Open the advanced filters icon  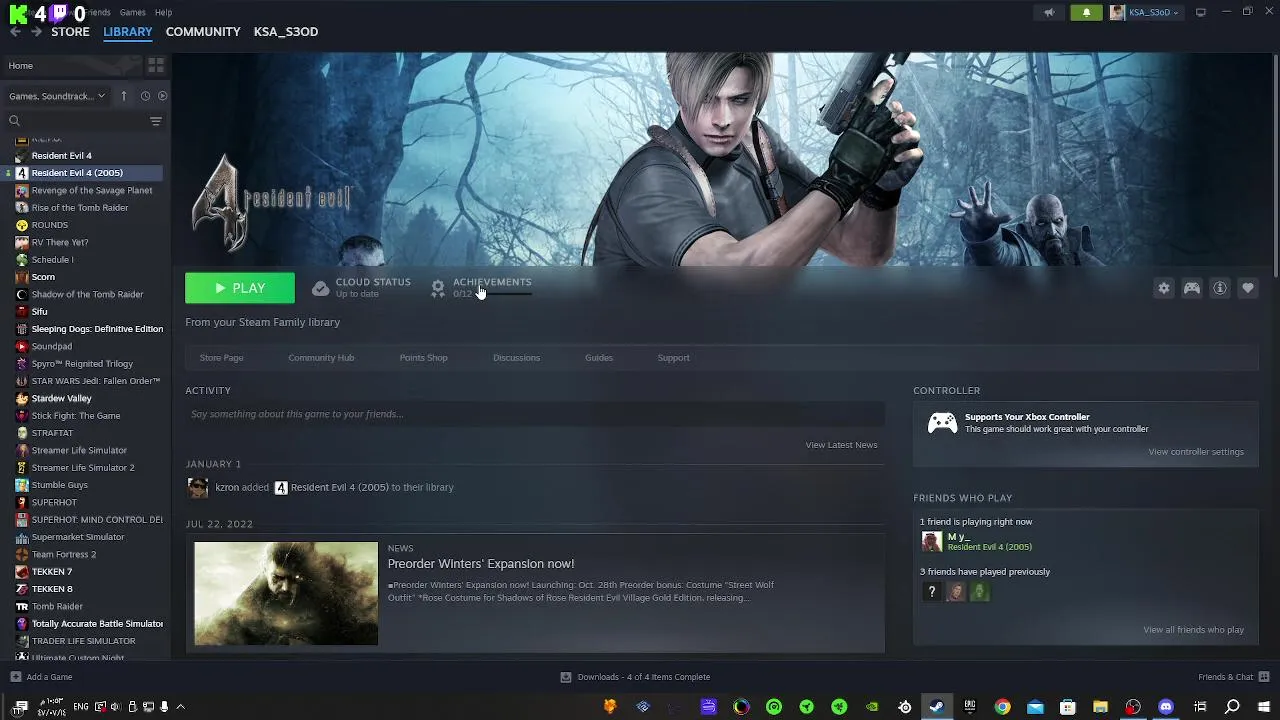coord(156,121)
